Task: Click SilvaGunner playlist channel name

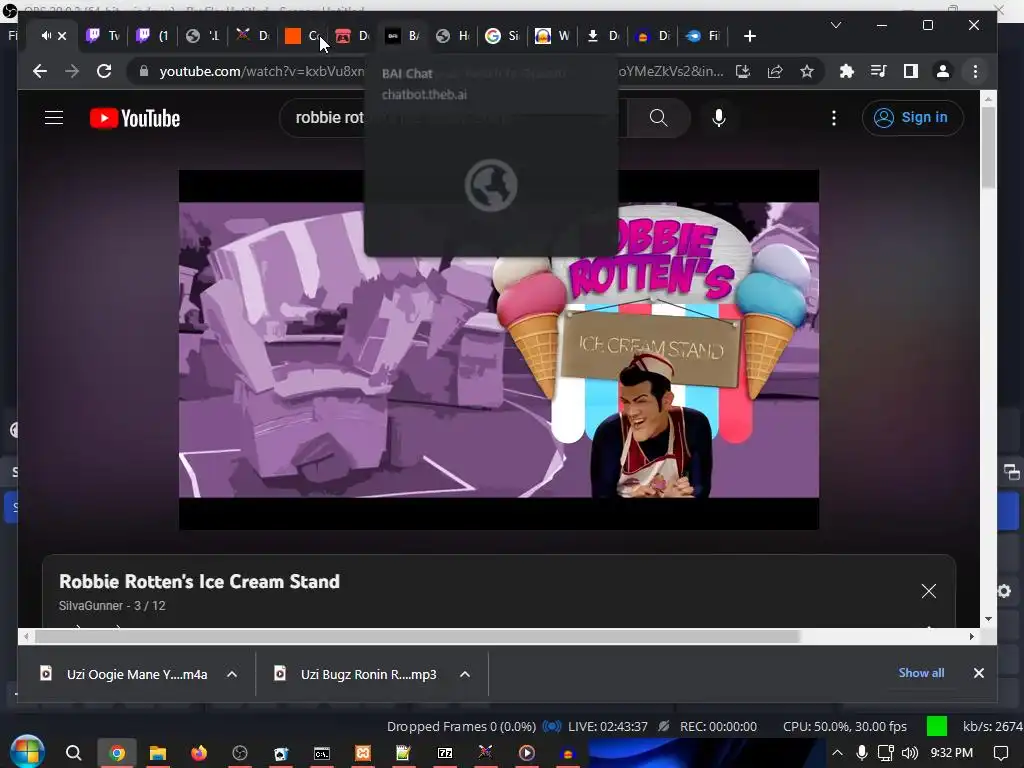Action: pos(90,605)
